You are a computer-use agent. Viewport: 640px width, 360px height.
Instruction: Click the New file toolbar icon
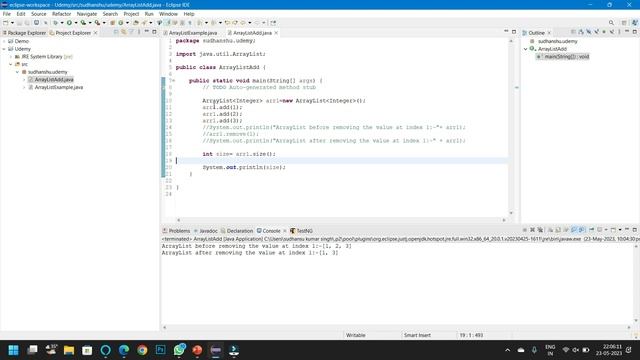6,23
